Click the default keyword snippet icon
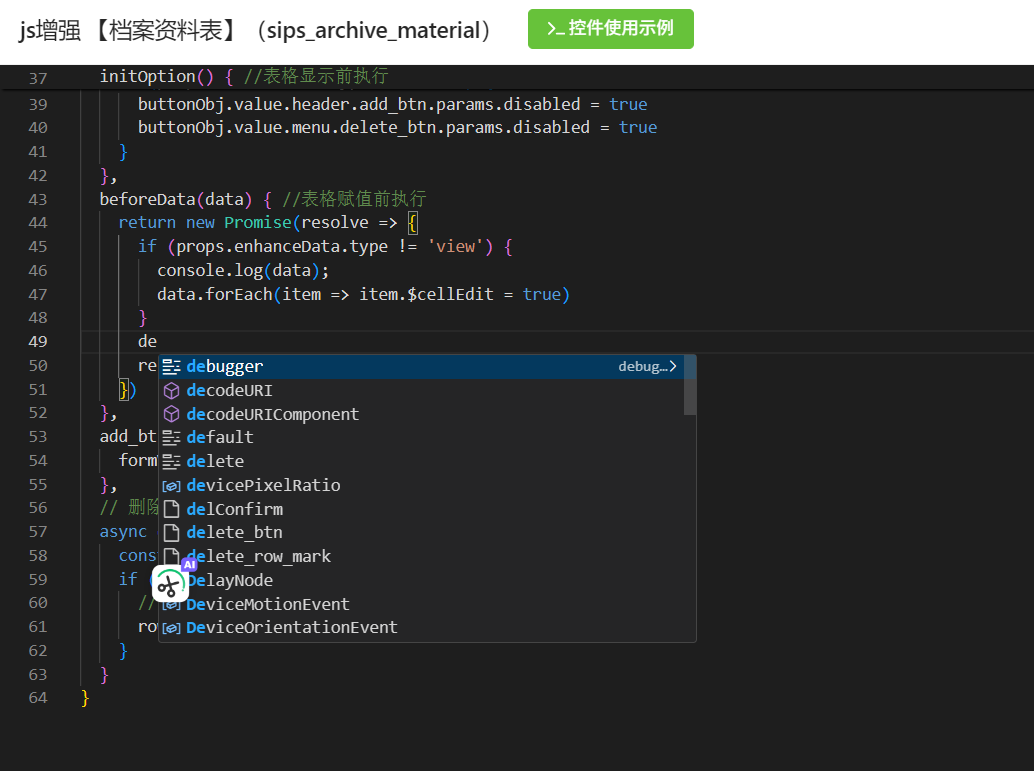 tap(171, 438)
